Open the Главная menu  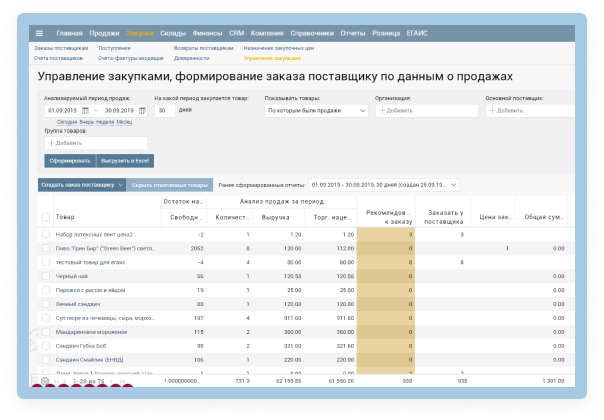point(69,33)
